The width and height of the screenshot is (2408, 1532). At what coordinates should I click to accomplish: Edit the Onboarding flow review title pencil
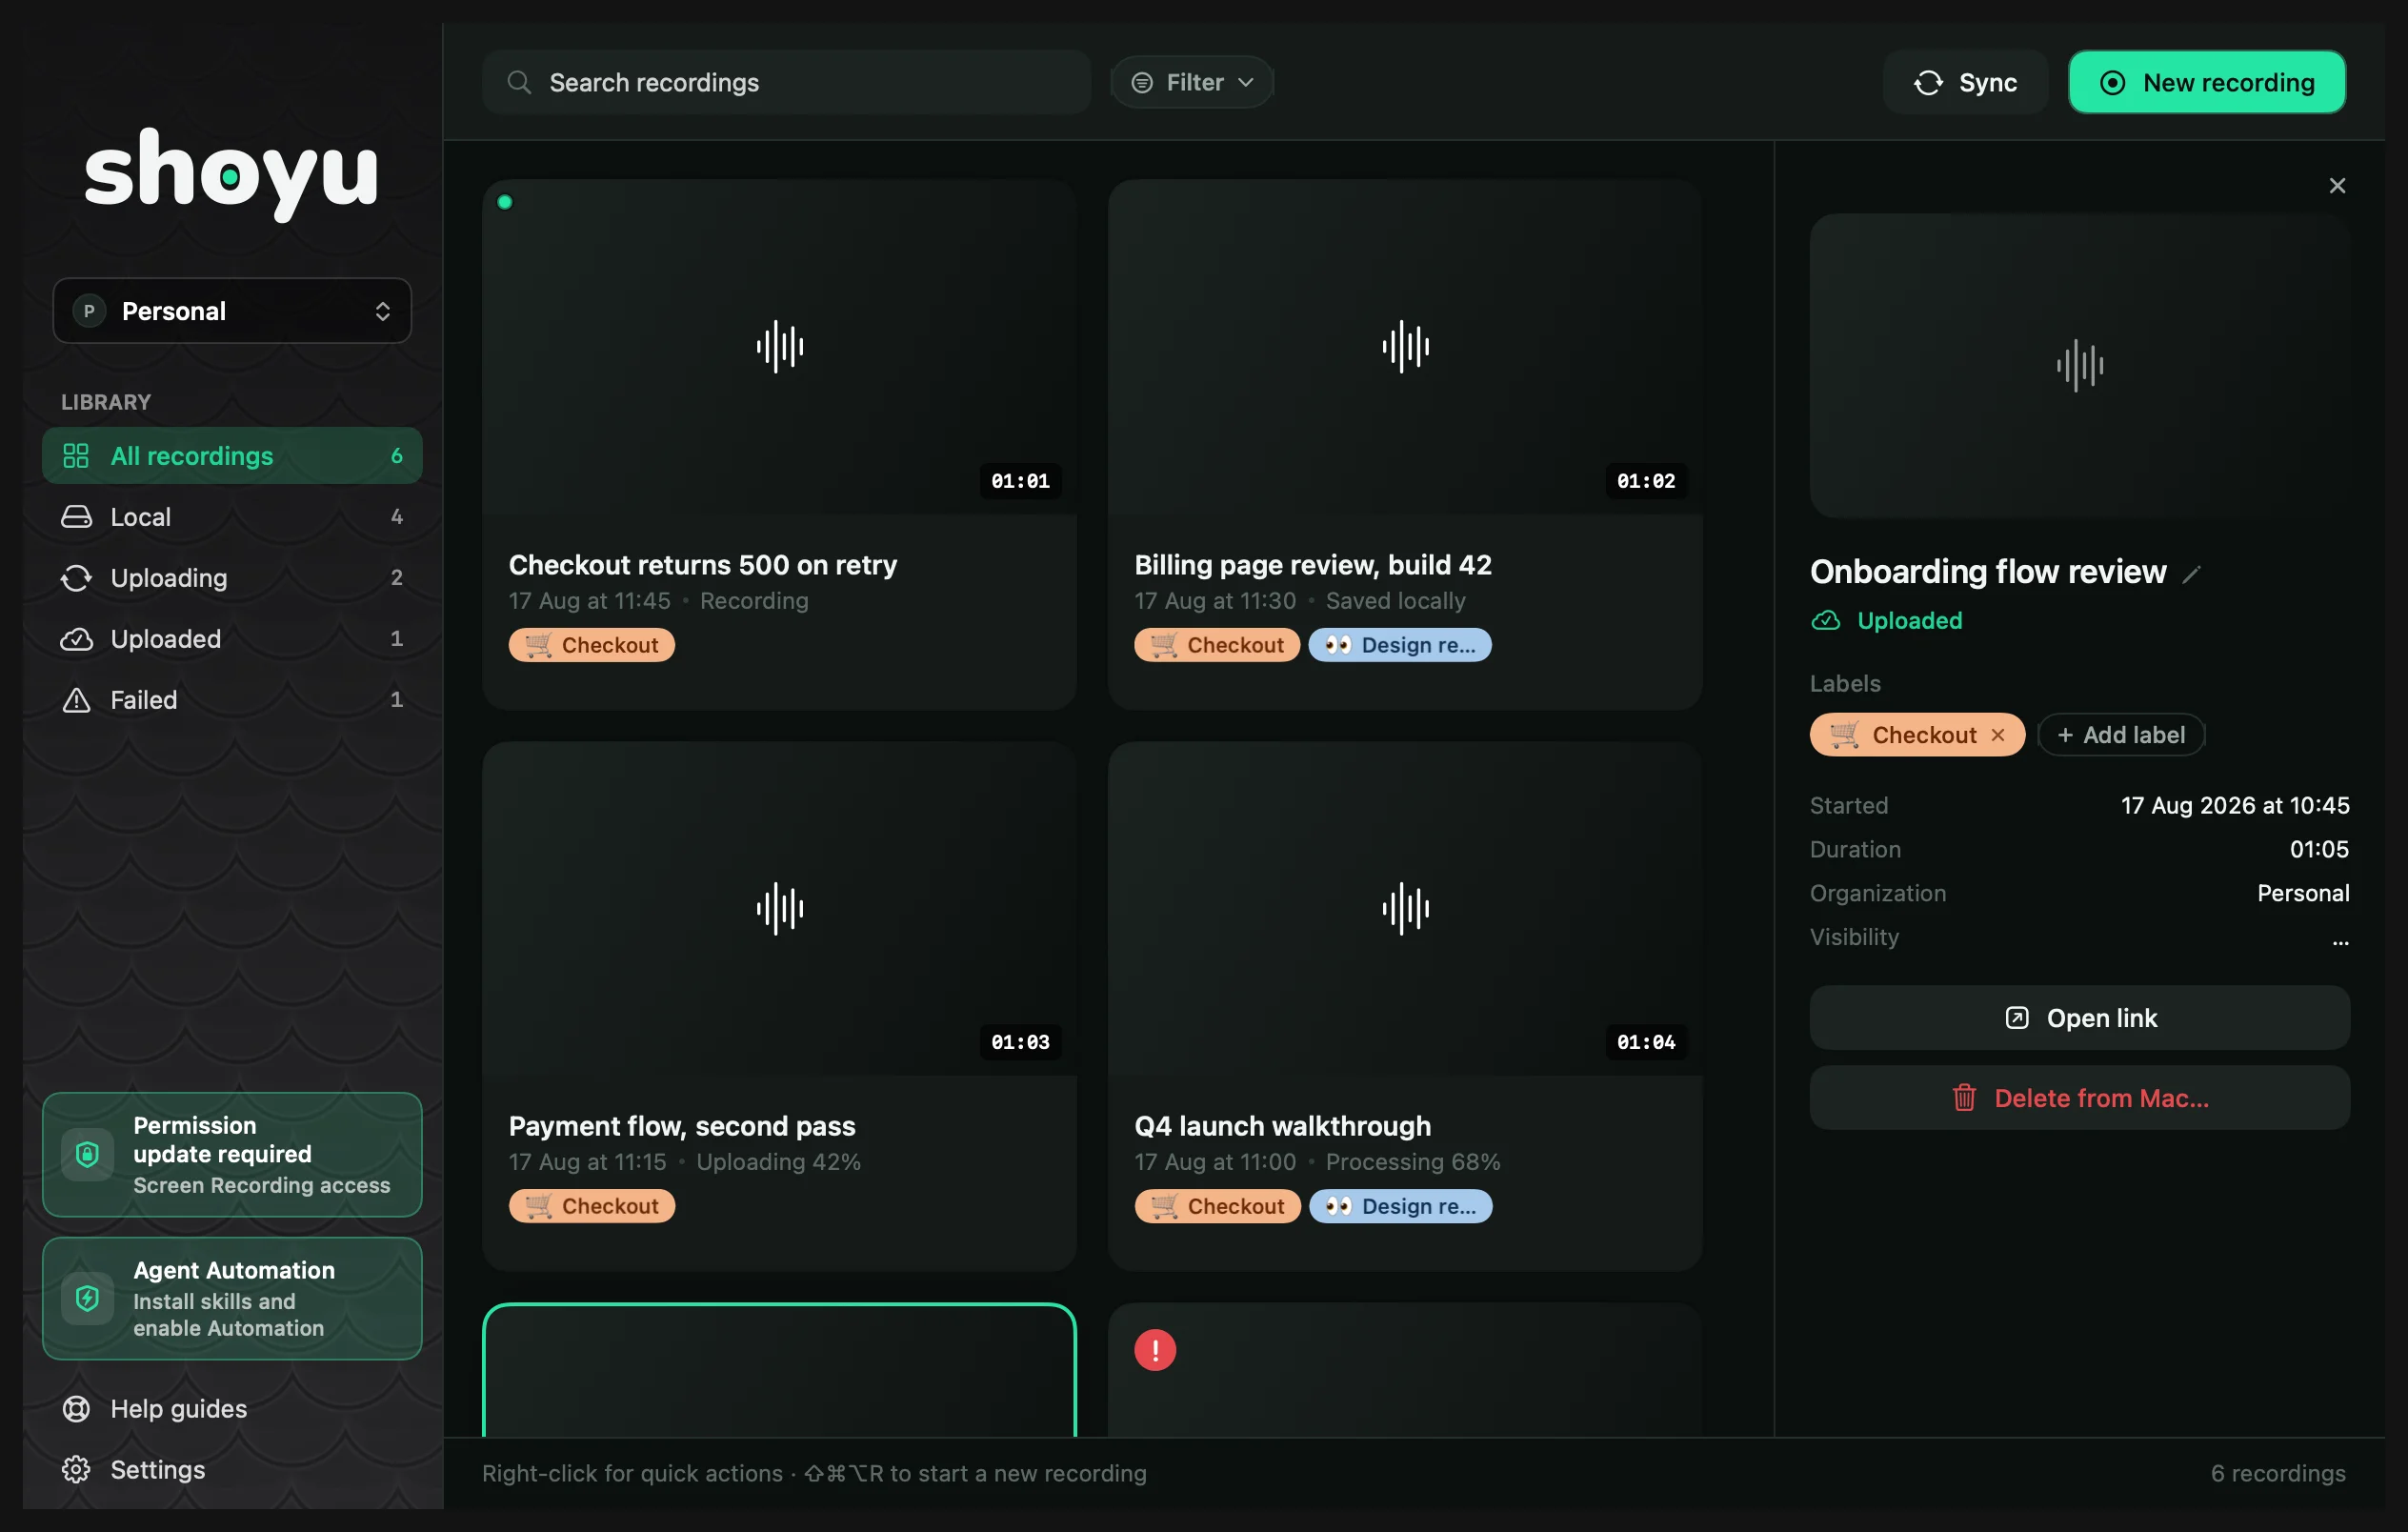tap(2192, 574)
